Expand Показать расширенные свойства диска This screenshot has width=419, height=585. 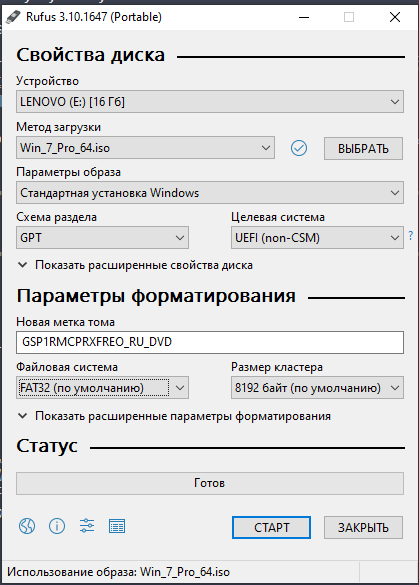(x=135, y=265)
